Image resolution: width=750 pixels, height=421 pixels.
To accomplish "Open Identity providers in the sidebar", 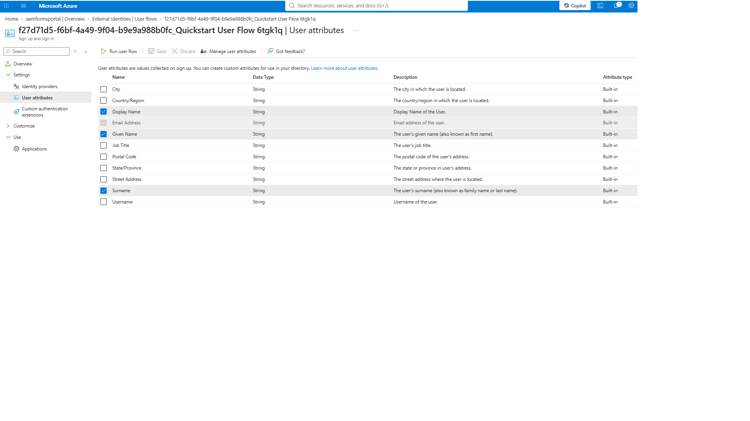I will click(x=39, y=87).
